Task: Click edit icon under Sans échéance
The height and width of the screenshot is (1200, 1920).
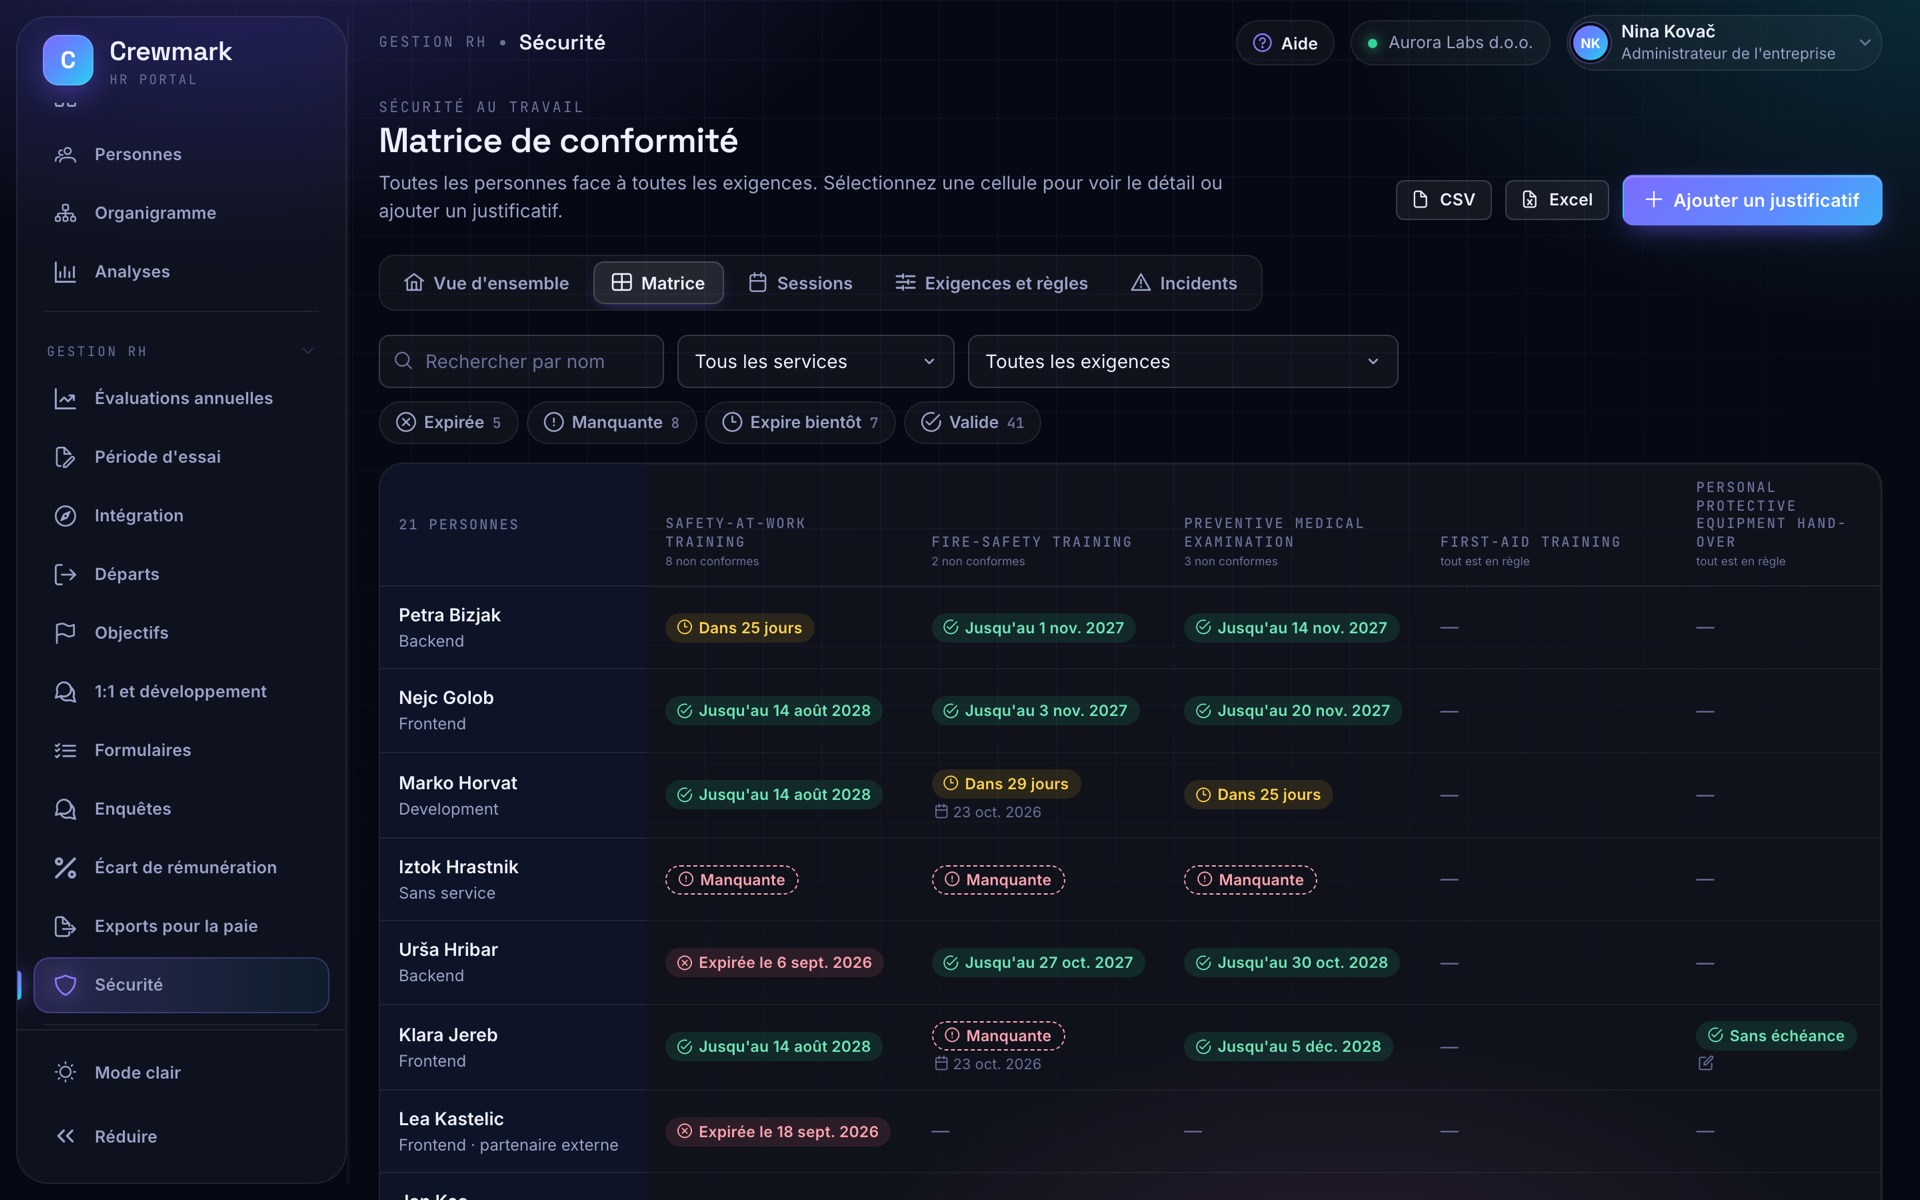Action: click(1706, 1063)
